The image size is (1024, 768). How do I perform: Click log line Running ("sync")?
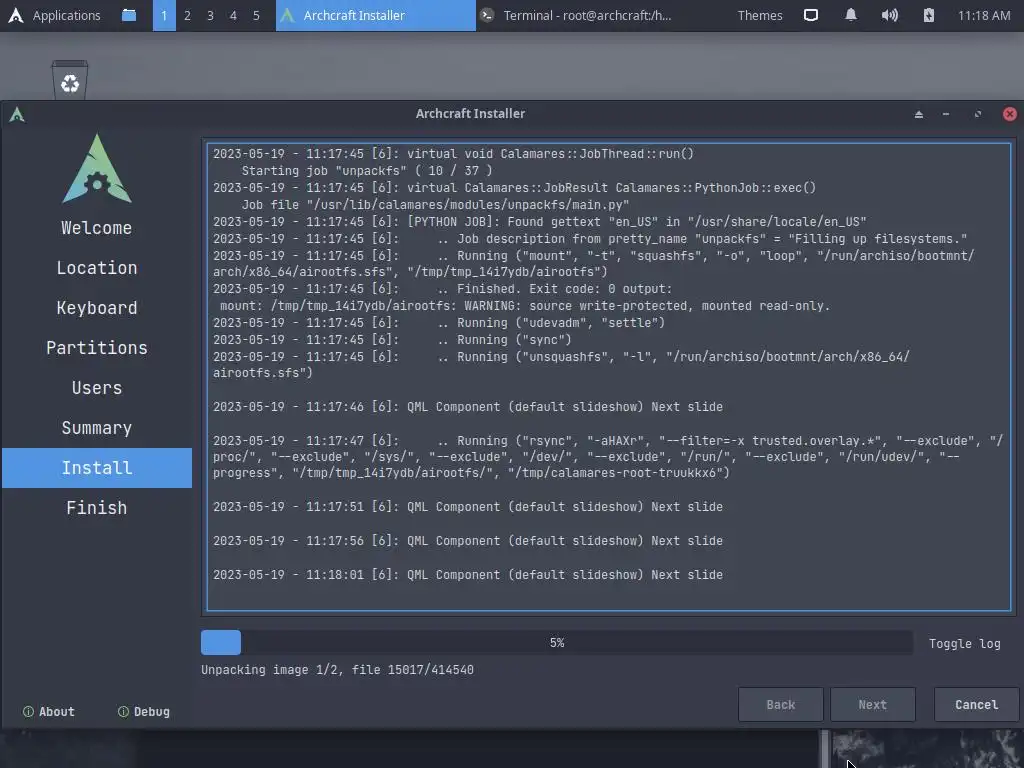392,340
